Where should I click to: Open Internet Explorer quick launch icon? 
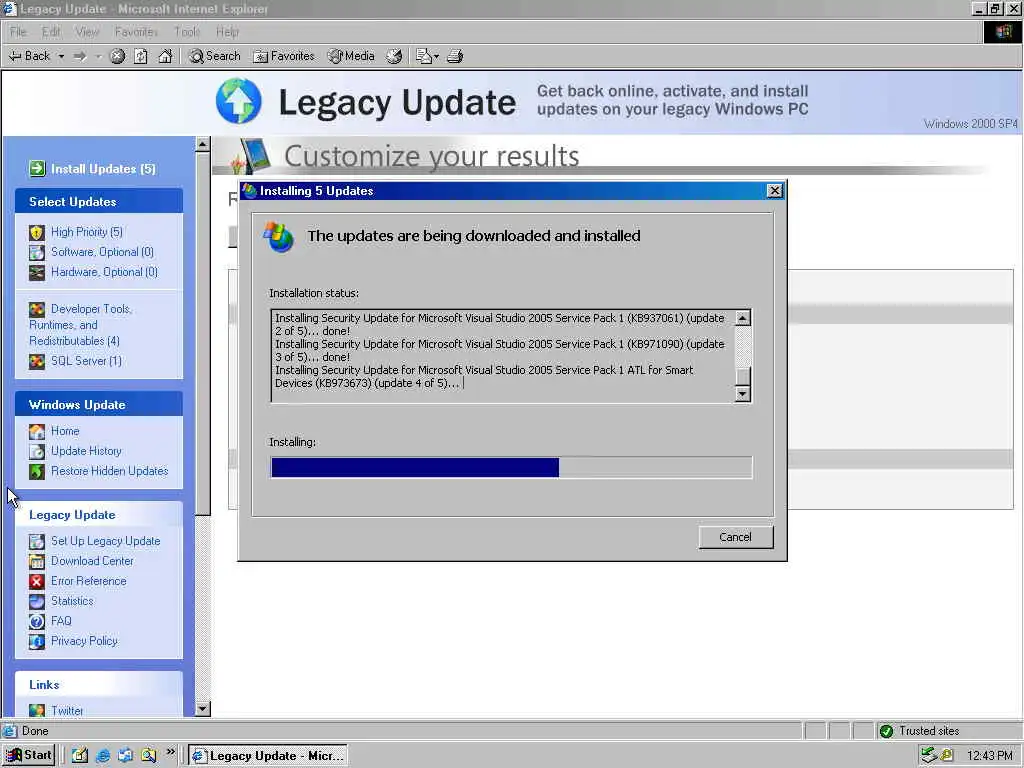(x=103, y=756)
